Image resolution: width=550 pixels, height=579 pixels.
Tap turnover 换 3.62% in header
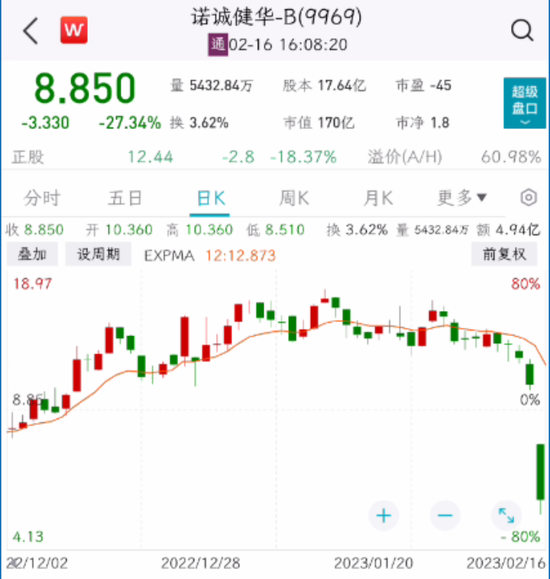coord(199,123)
